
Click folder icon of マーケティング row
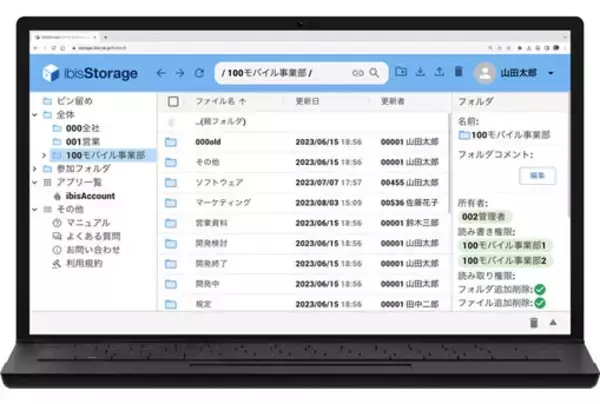(171, 203)
